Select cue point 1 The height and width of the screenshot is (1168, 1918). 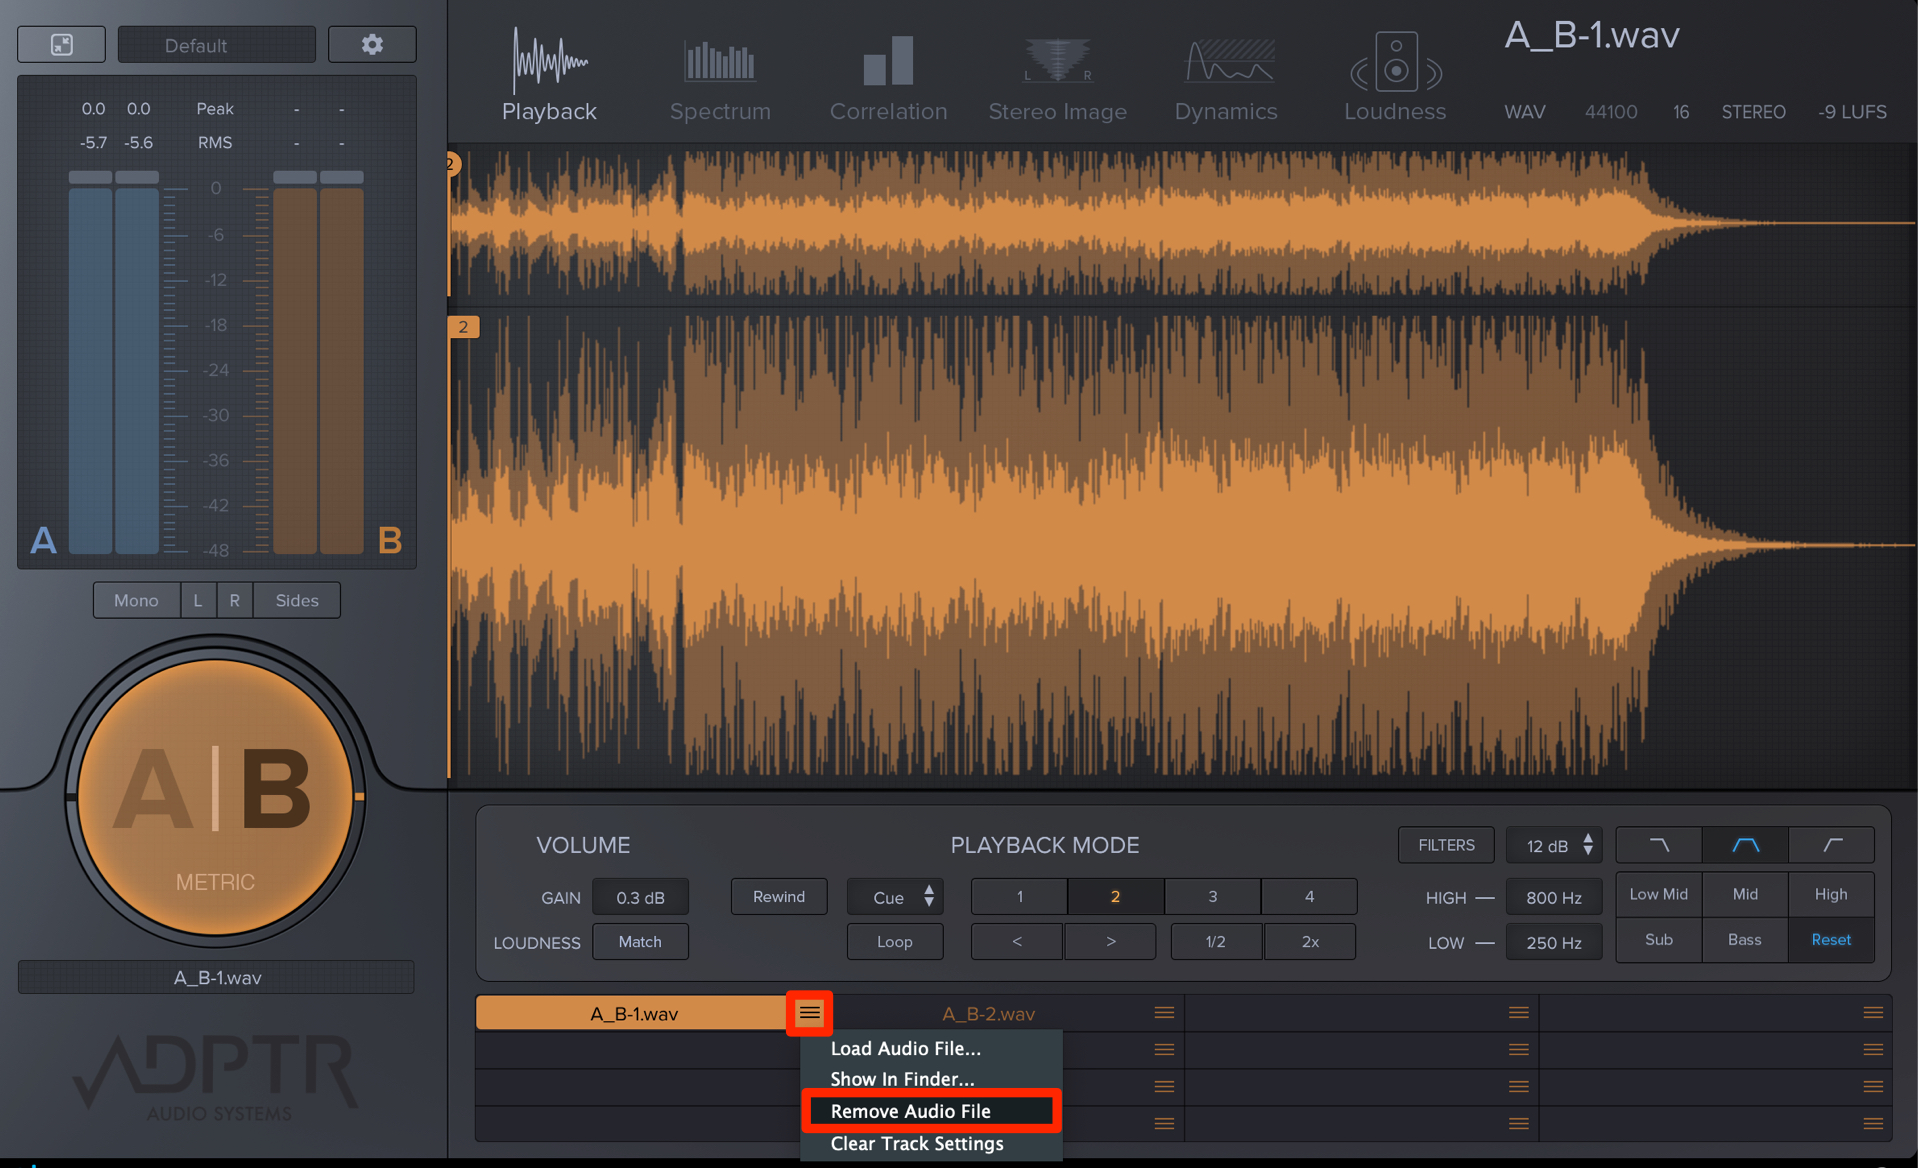pyautogui.click(x=1019, y=897)
